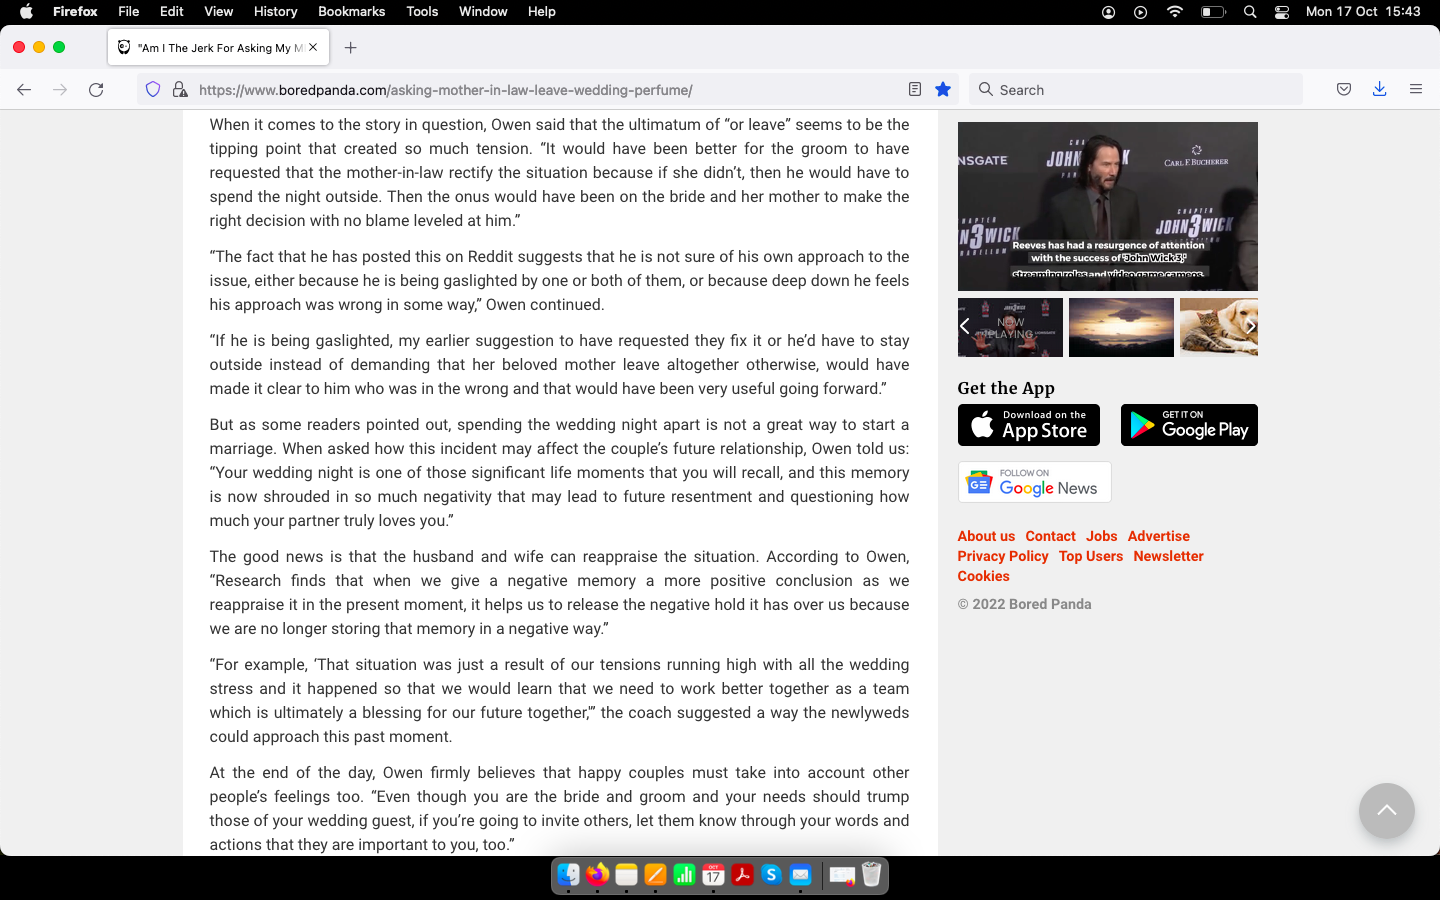Open the Privacy Policy link
The width and height of the screenshot is (1440, 900).
[x=1002, y=556]
